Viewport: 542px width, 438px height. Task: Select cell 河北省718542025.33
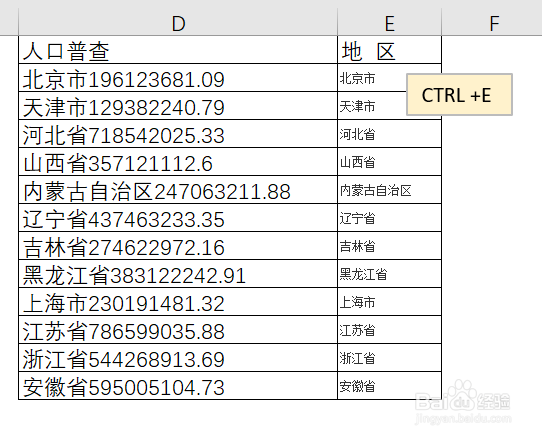pos(178,134)
